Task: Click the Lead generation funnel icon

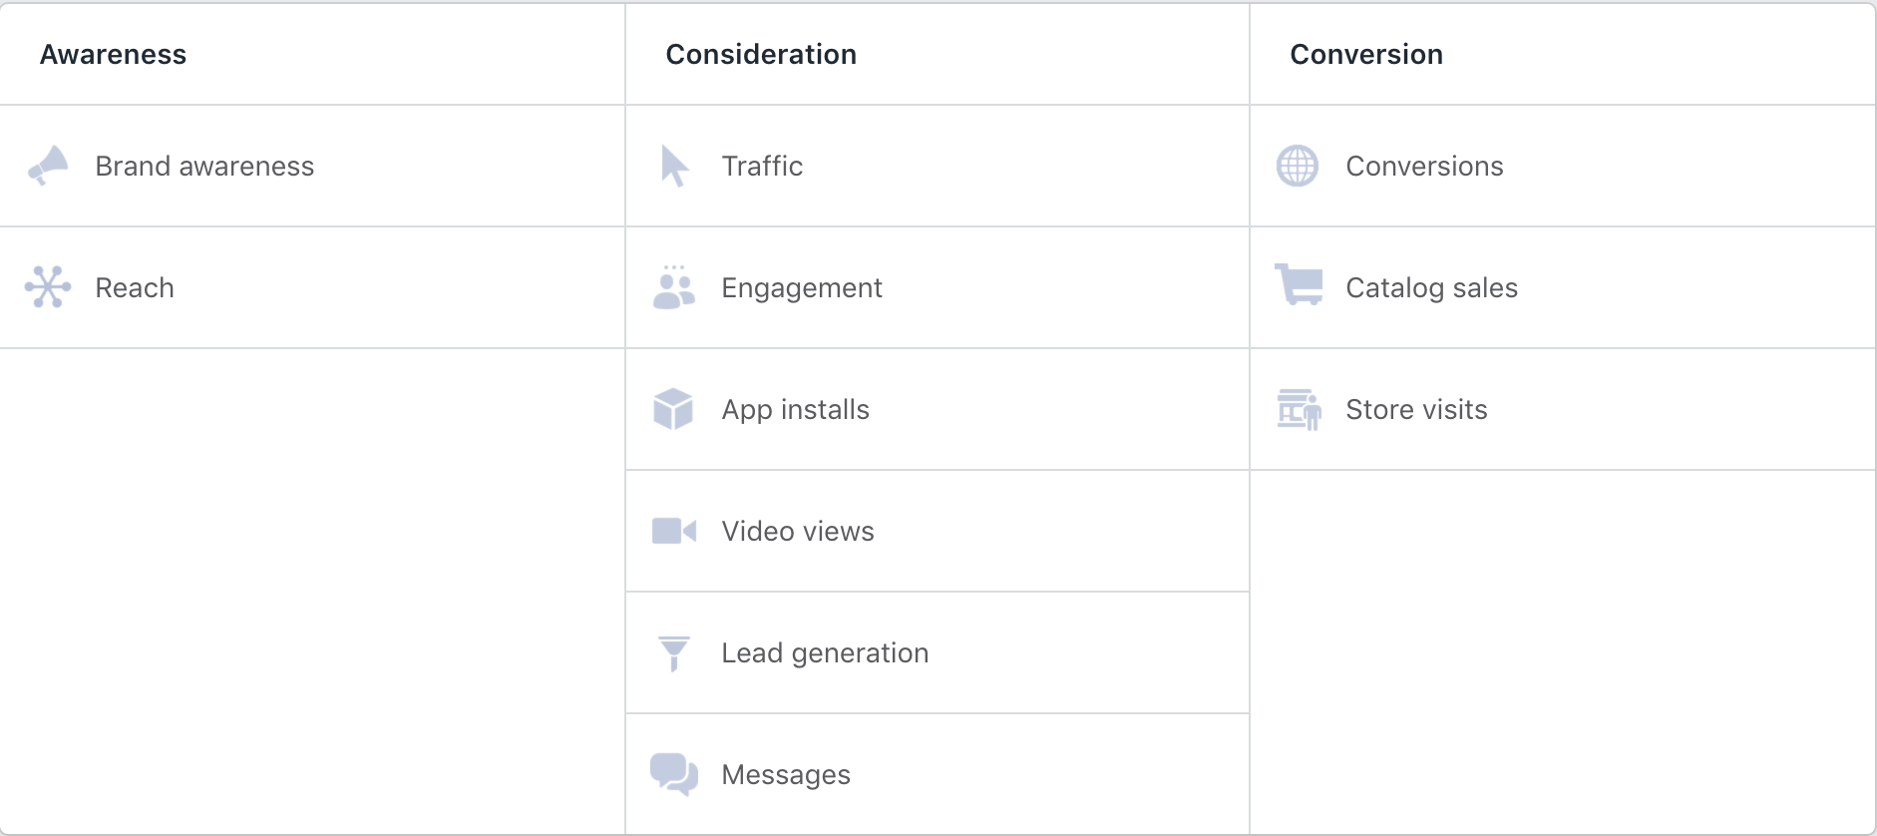Action: [x=674, y=653]
